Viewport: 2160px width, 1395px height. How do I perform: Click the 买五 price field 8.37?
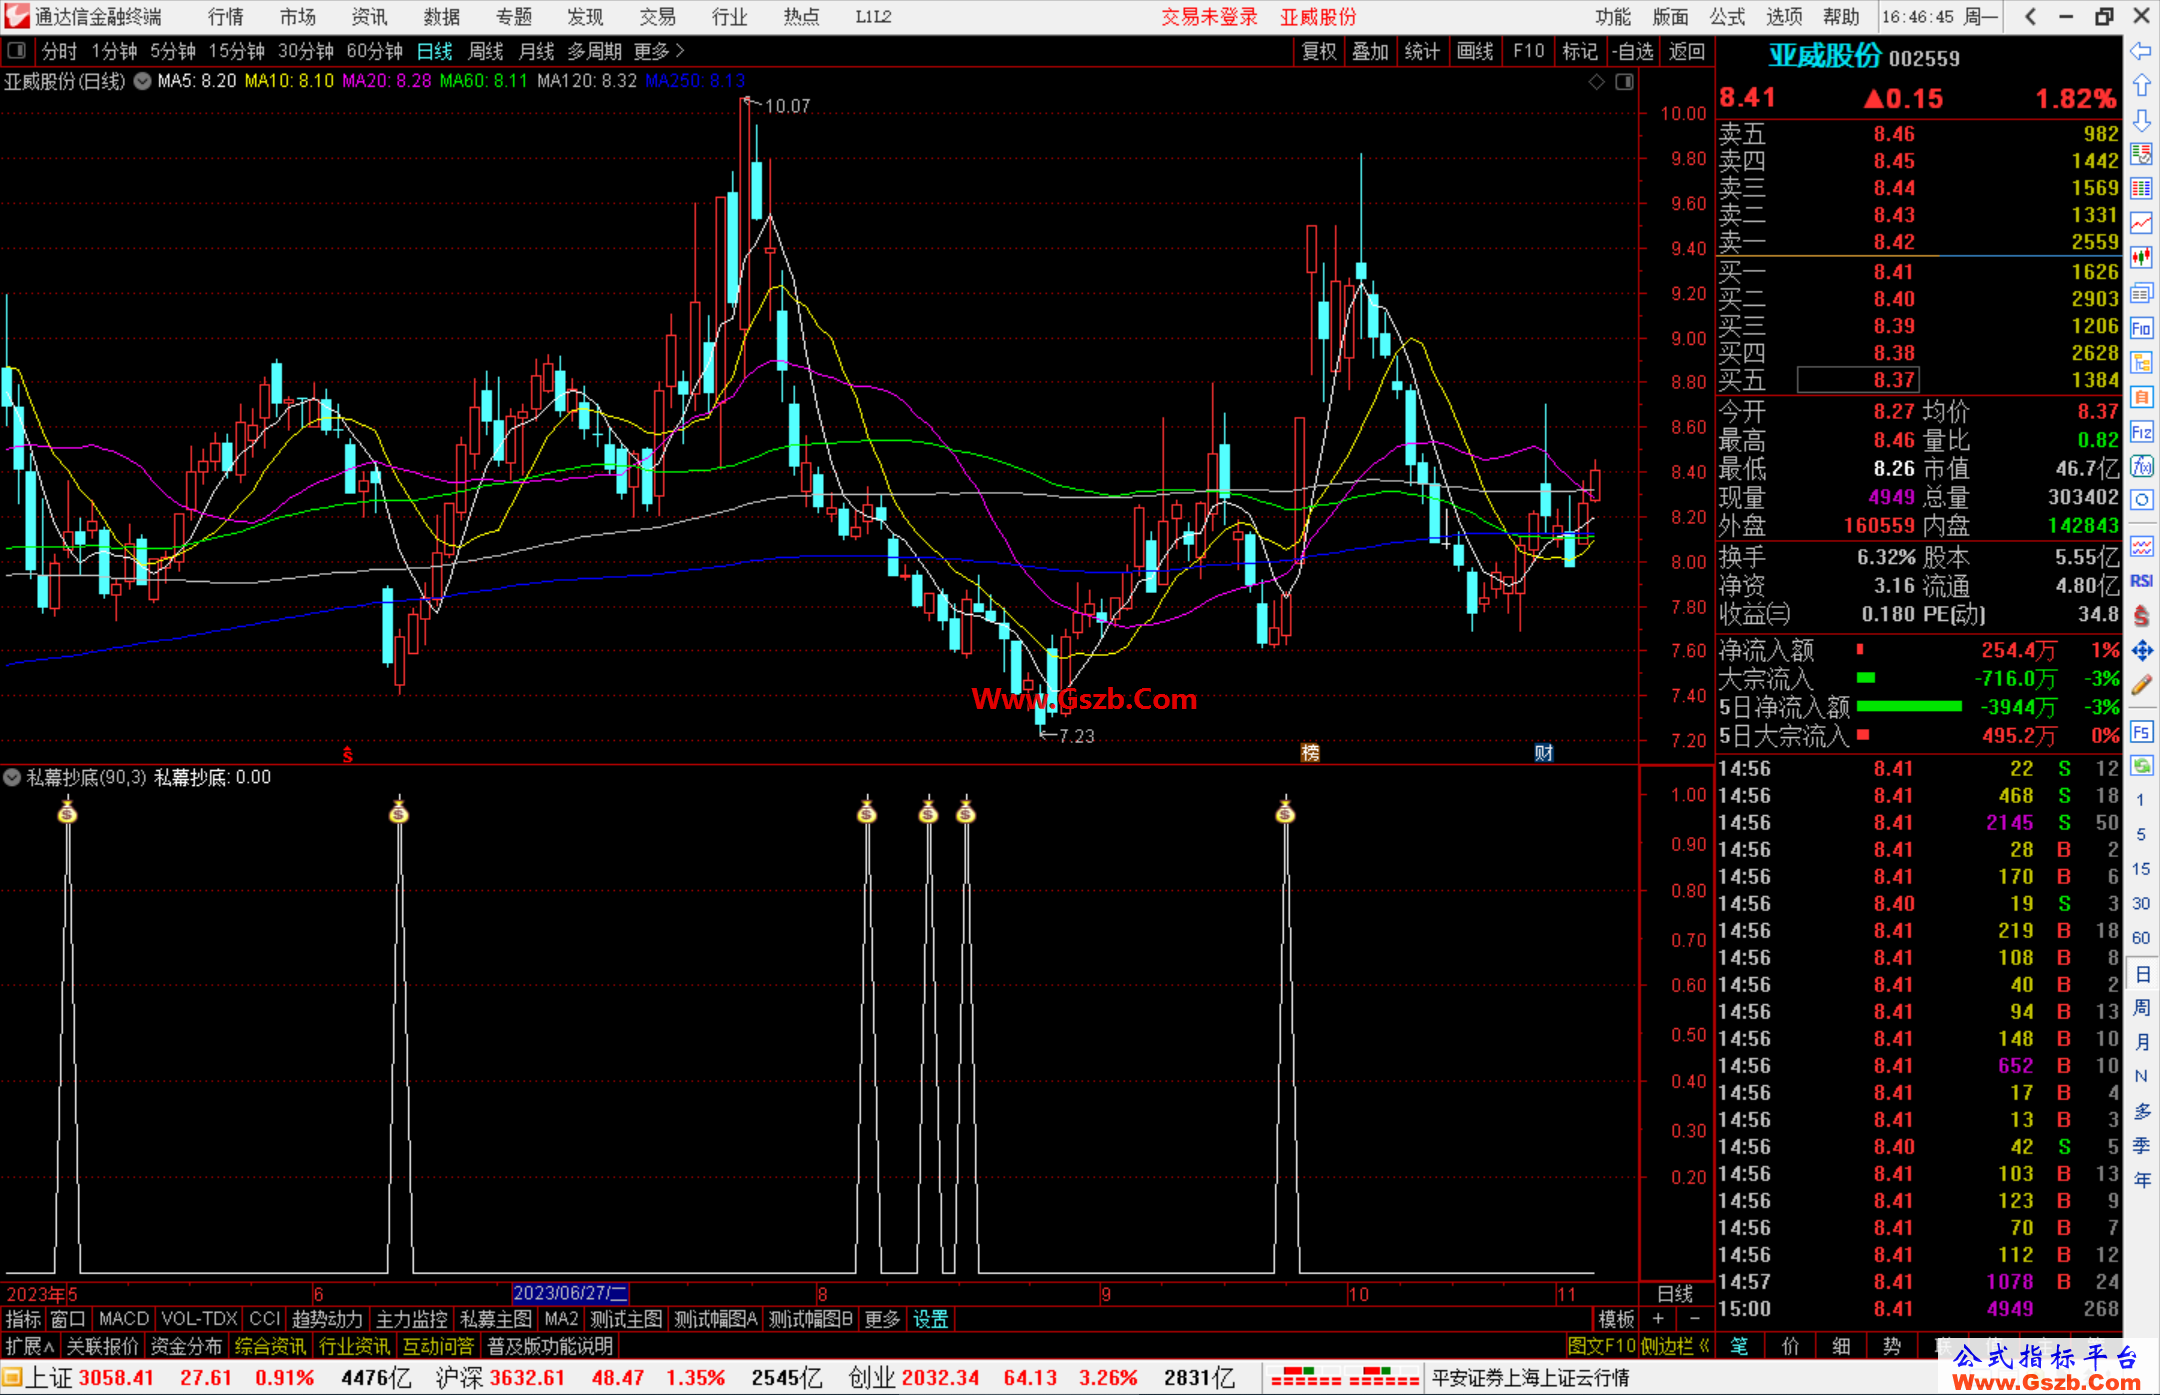coord(1858,380)
